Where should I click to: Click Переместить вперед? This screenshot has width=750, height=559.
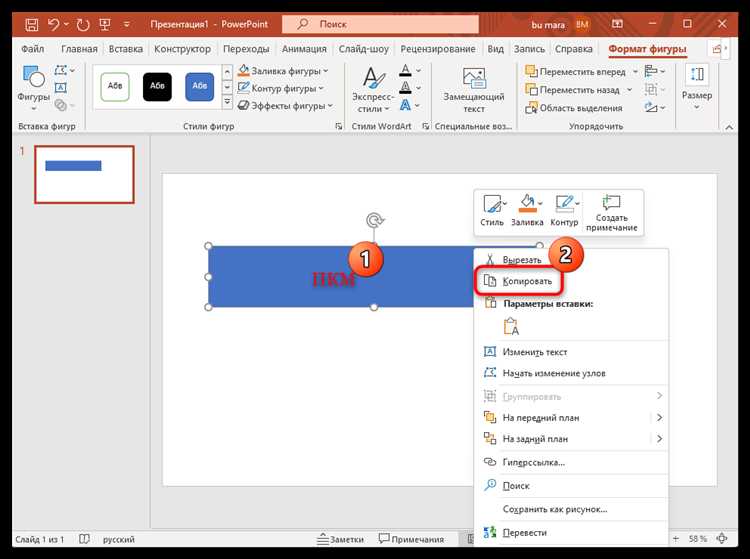click(x=575, y=72)
